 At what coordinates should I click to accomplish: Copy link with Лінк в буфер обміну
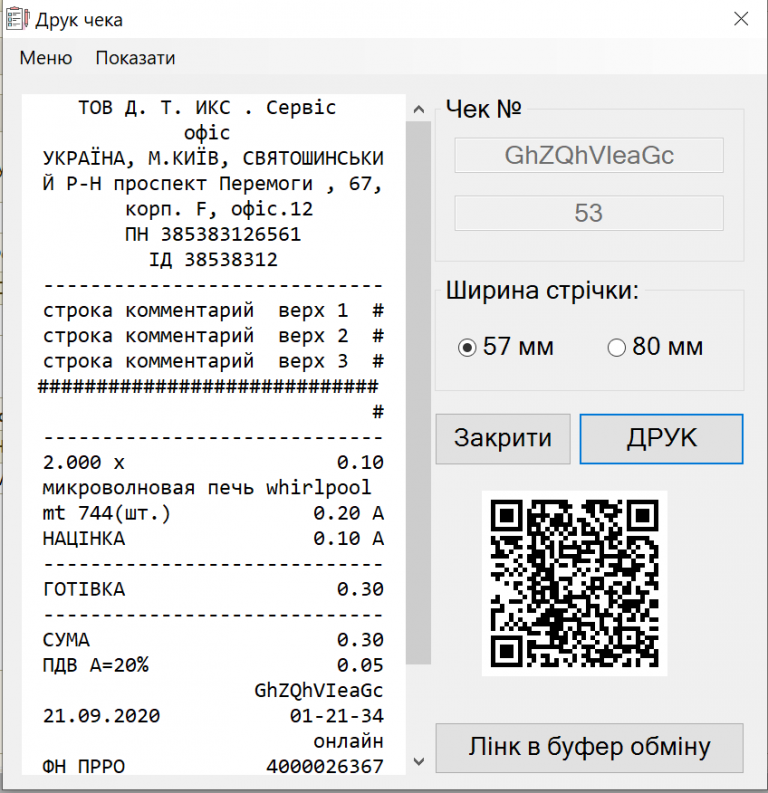589,747
